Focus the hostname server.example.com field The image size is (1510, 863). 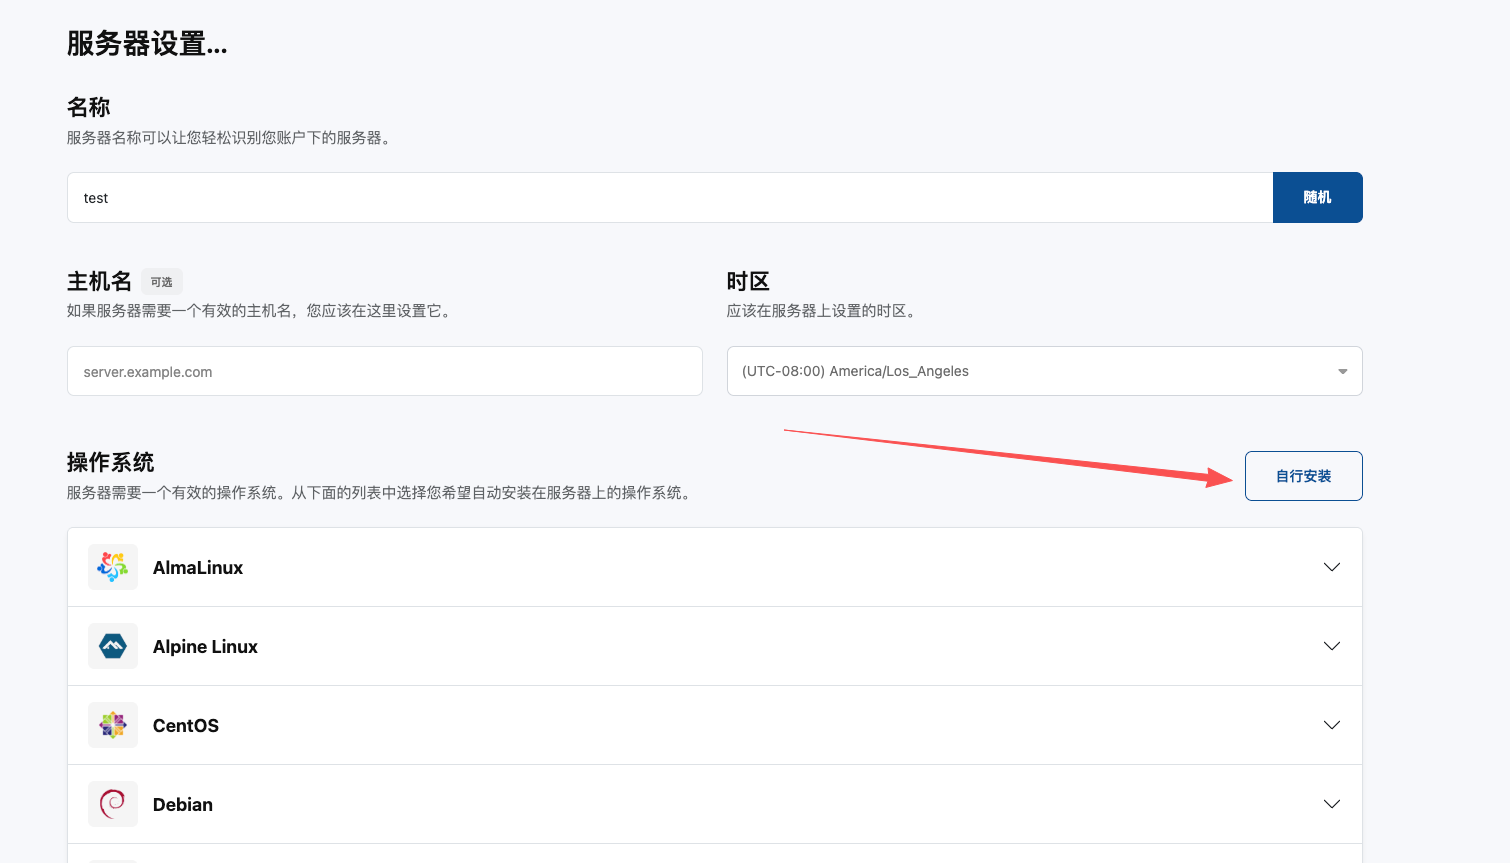point(385,371)
